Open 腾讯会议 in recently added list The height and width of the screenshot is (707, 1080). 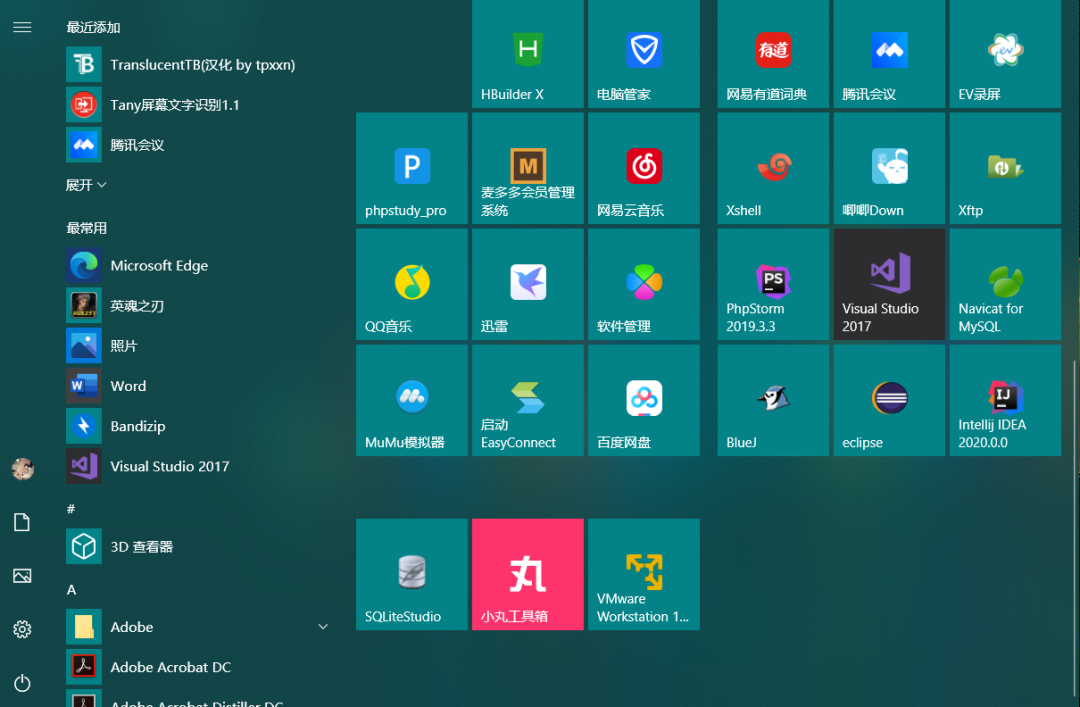[200, 145]
